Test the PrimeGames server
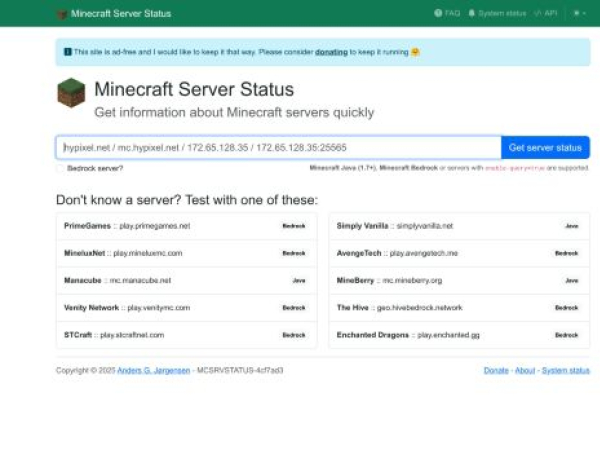This screenshot has height=450, width=600. pos(126,226)
